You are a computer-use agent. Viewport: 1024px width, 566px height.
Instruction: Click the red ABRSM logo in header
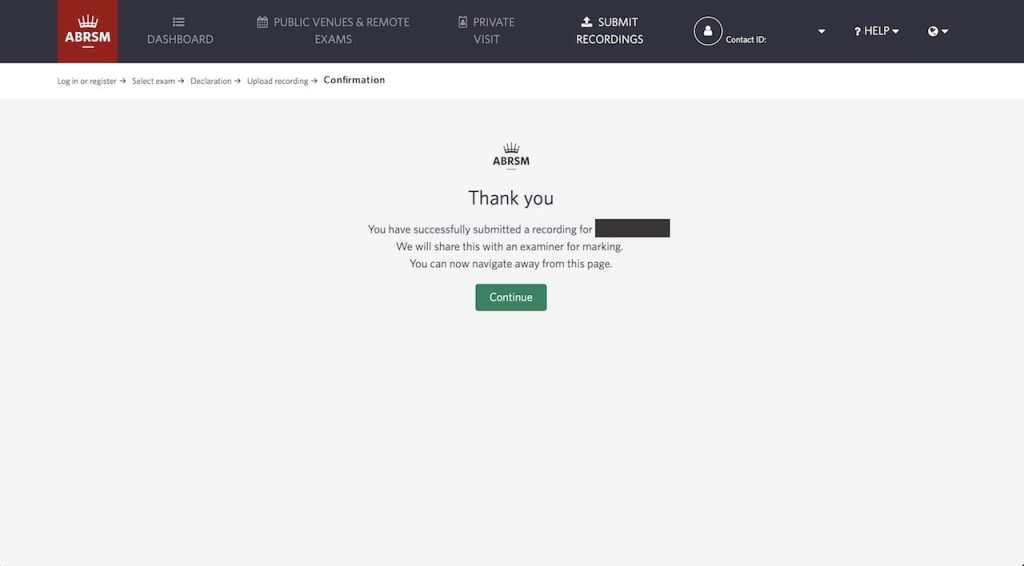pyautogui.click(x=88, y=31)
